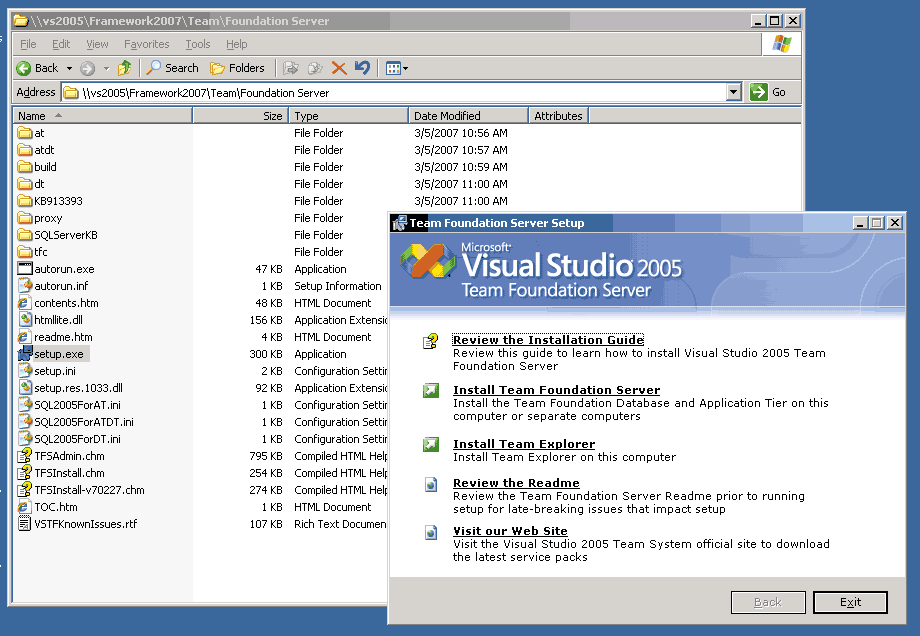Open the Review the Readme link
Screen dimensions: 920x636
[516, 483]
